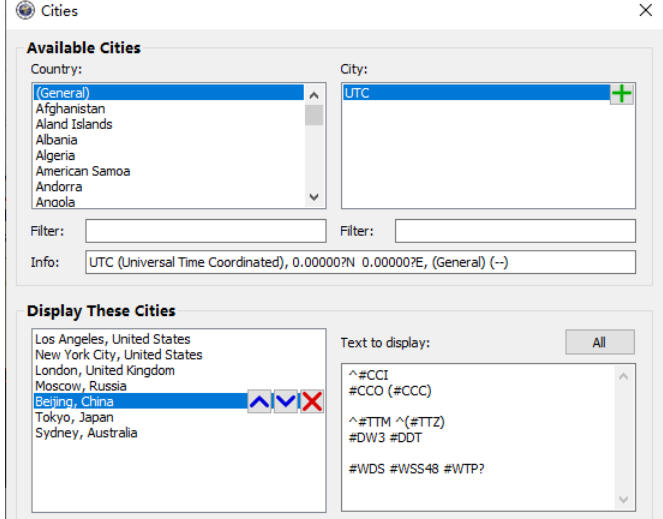This screenshot has width=663, height=519.
Task: Select American Samoa in Country list
Action: coord(168,171)
